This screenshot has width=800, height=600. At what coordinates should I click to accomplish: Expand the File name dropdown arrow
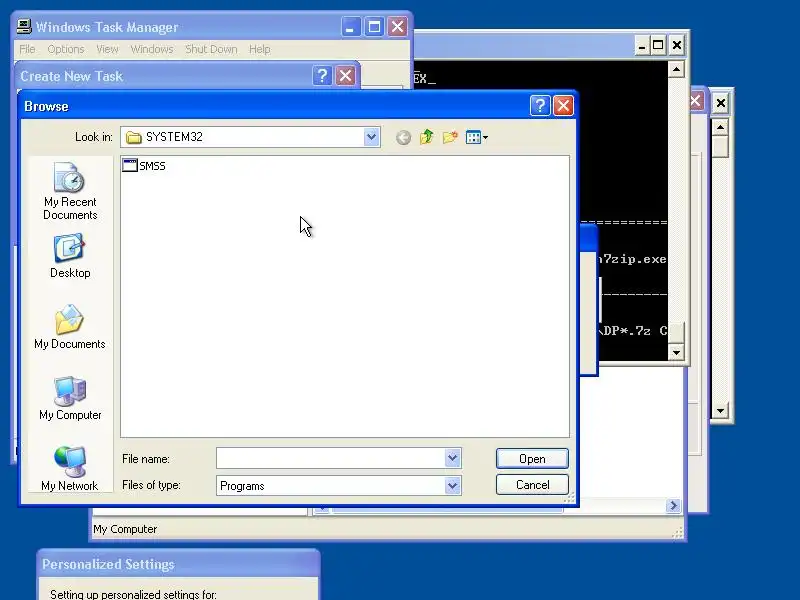pyautogui.click(x=453, y=458)
